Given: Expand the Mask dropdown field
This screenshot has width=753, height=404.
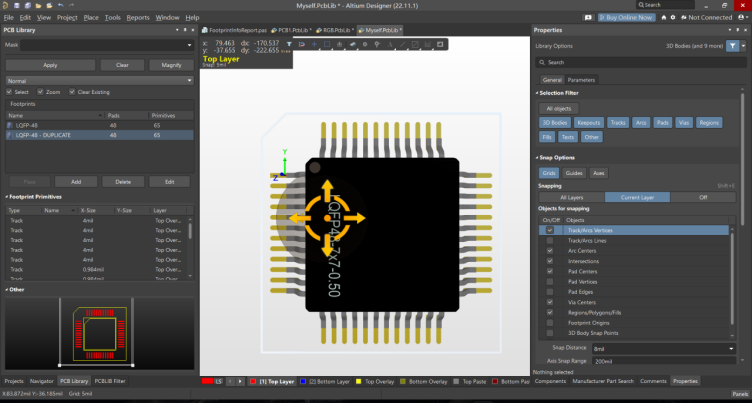Looking at the screenshot, I should 189,45.
